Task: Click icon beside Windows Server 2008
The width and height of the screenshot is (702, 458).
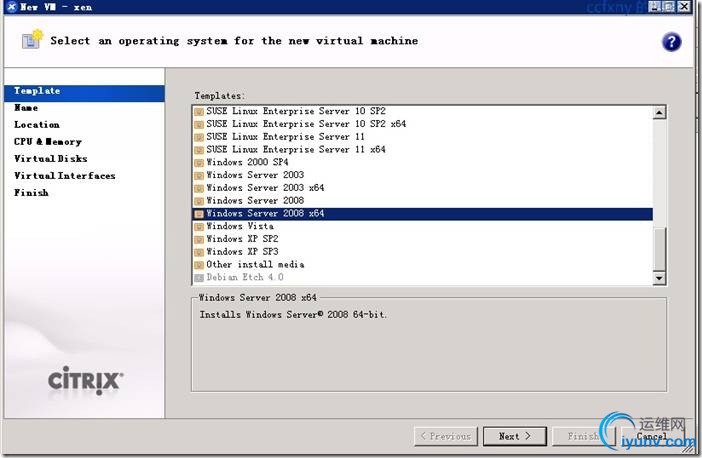Action: [x=199, y=201]
